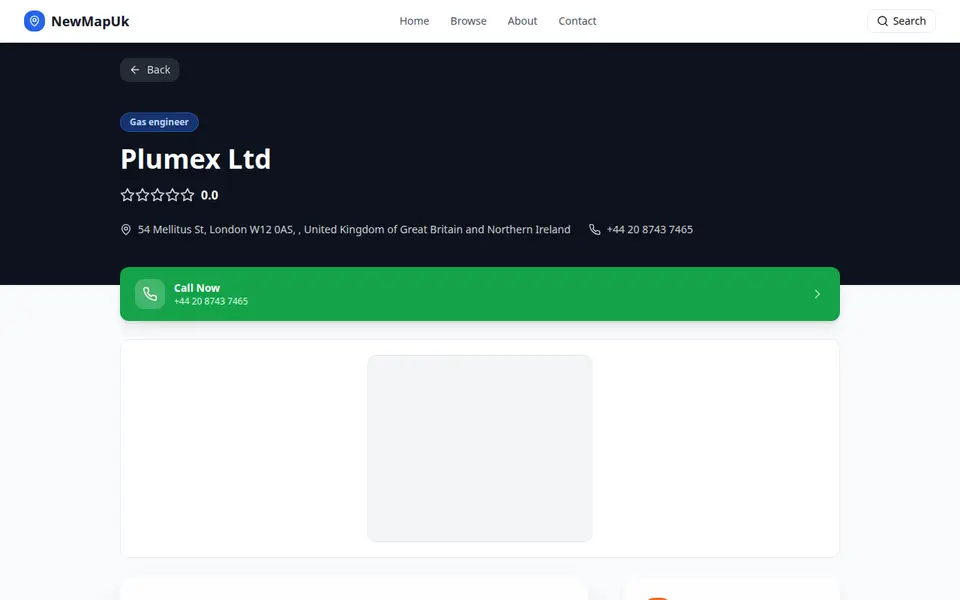This screenshot has height=600, width=960.
Task: Click the +44 20 8743 7465 header phone number
Action: [x=650, y=230]
